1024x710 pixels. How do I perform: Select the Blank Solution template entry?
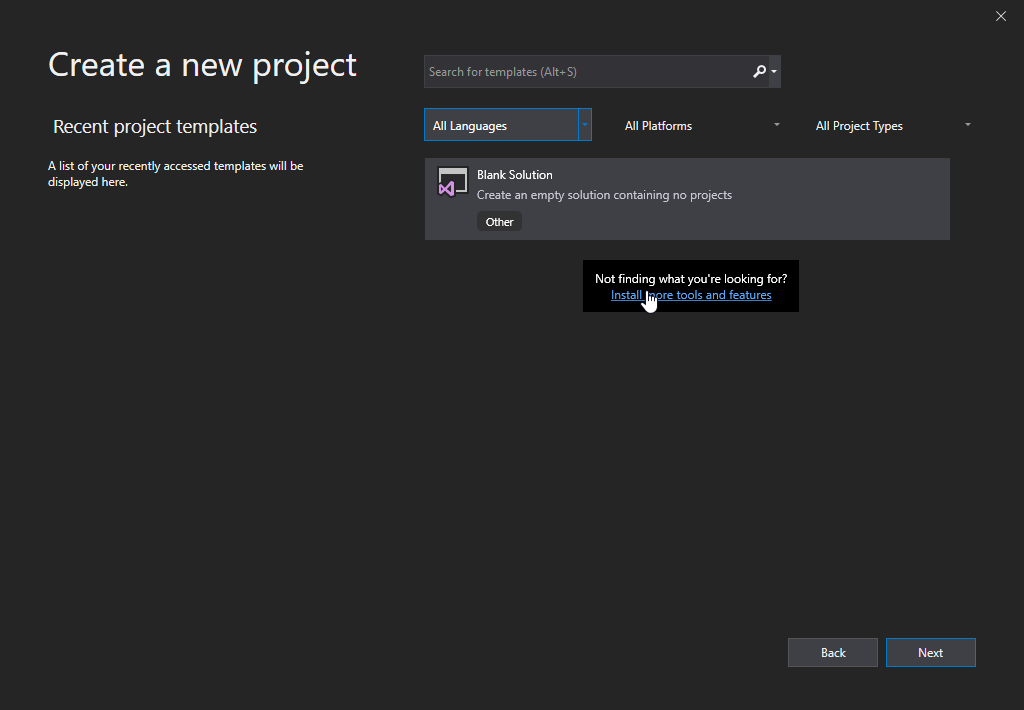click(687, 198)
